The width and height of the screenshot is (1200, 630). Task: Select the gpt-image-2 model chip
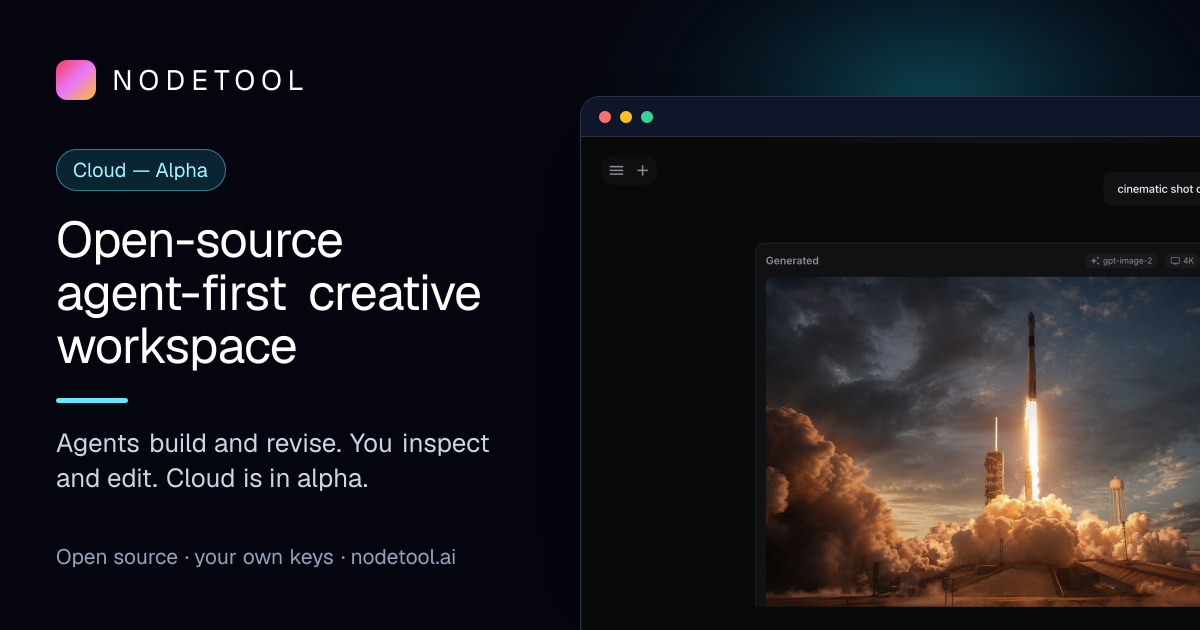[1122, 261]
